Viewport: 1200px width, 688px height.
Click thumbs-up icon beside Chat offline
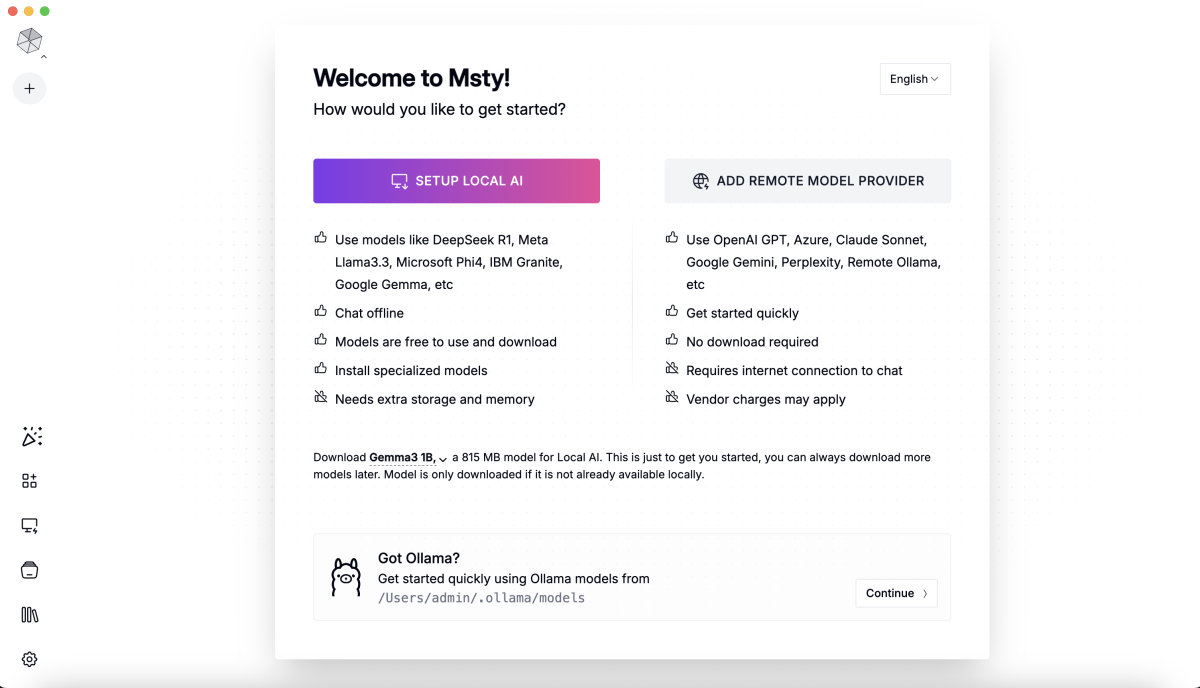[x=321, y=312]
